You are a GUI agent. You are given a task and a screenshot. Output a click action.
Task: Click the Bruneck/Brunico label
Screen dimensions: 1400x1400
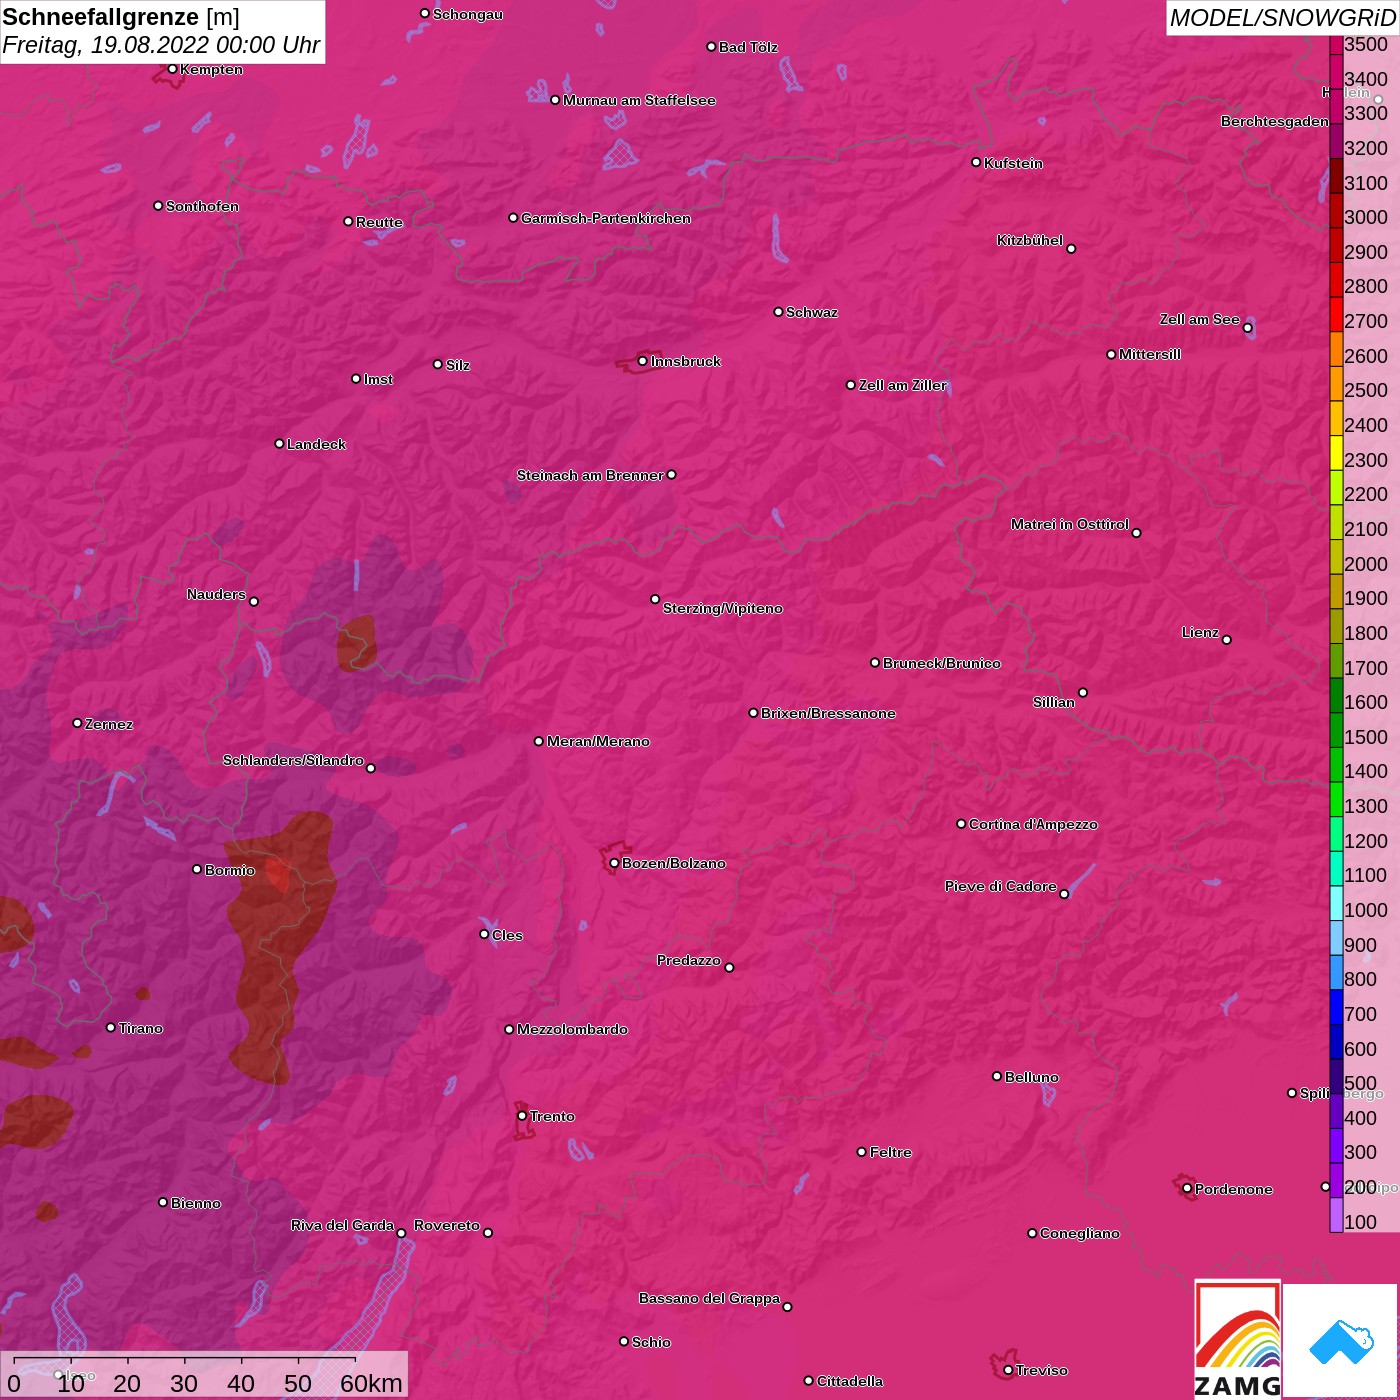942,663
